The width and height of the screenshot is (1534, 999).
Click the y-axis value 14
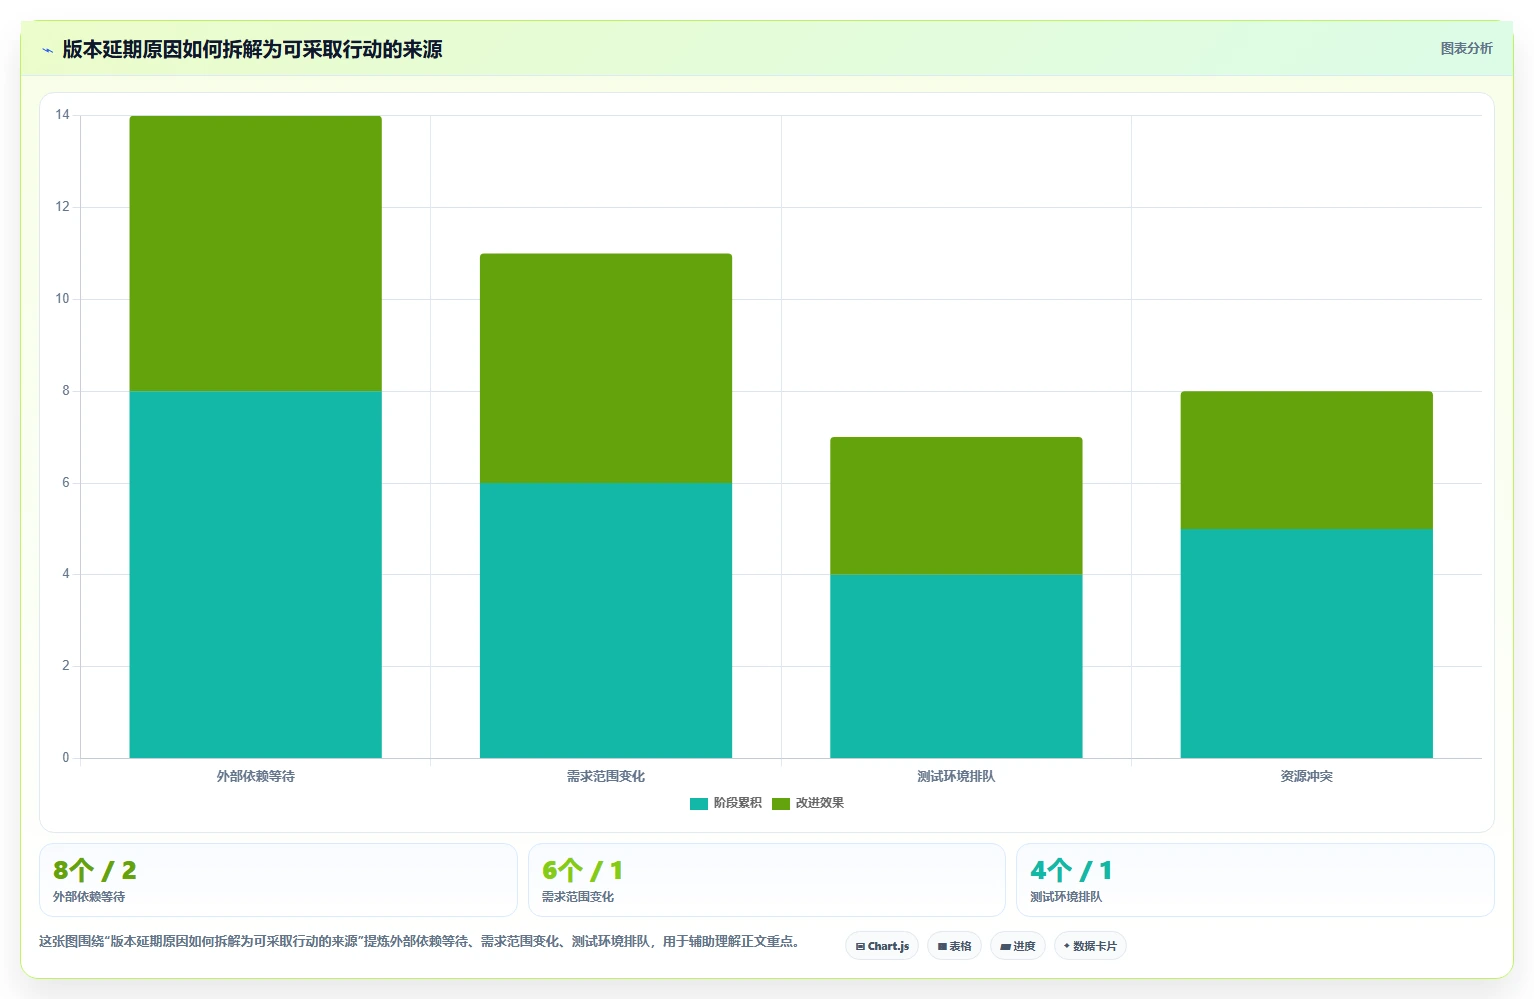(63, 115)
